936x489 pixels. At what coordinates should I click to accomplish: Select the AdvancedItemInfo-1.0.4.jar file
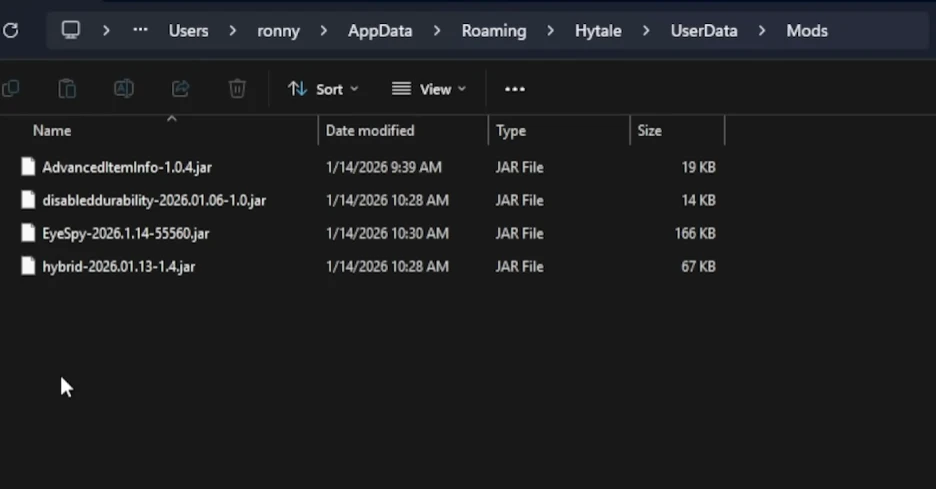click(x=126, y=167)
